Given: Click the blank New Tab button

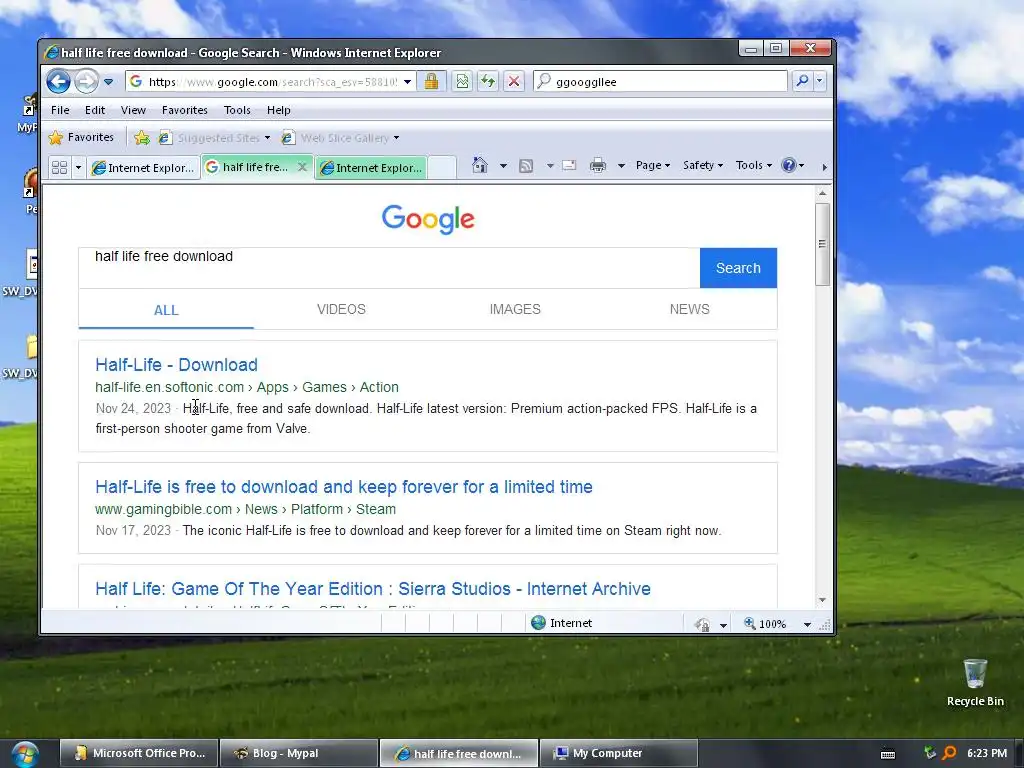Looking at the screenshot, I should point(442,167).
